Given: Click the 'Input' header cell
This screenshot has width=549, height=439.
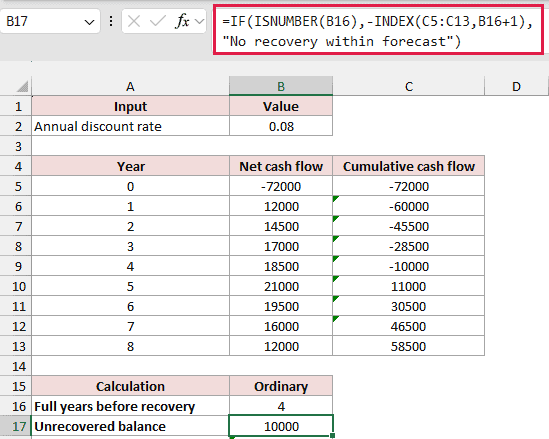Looking at the screenshot, I should tap(130, 106).
